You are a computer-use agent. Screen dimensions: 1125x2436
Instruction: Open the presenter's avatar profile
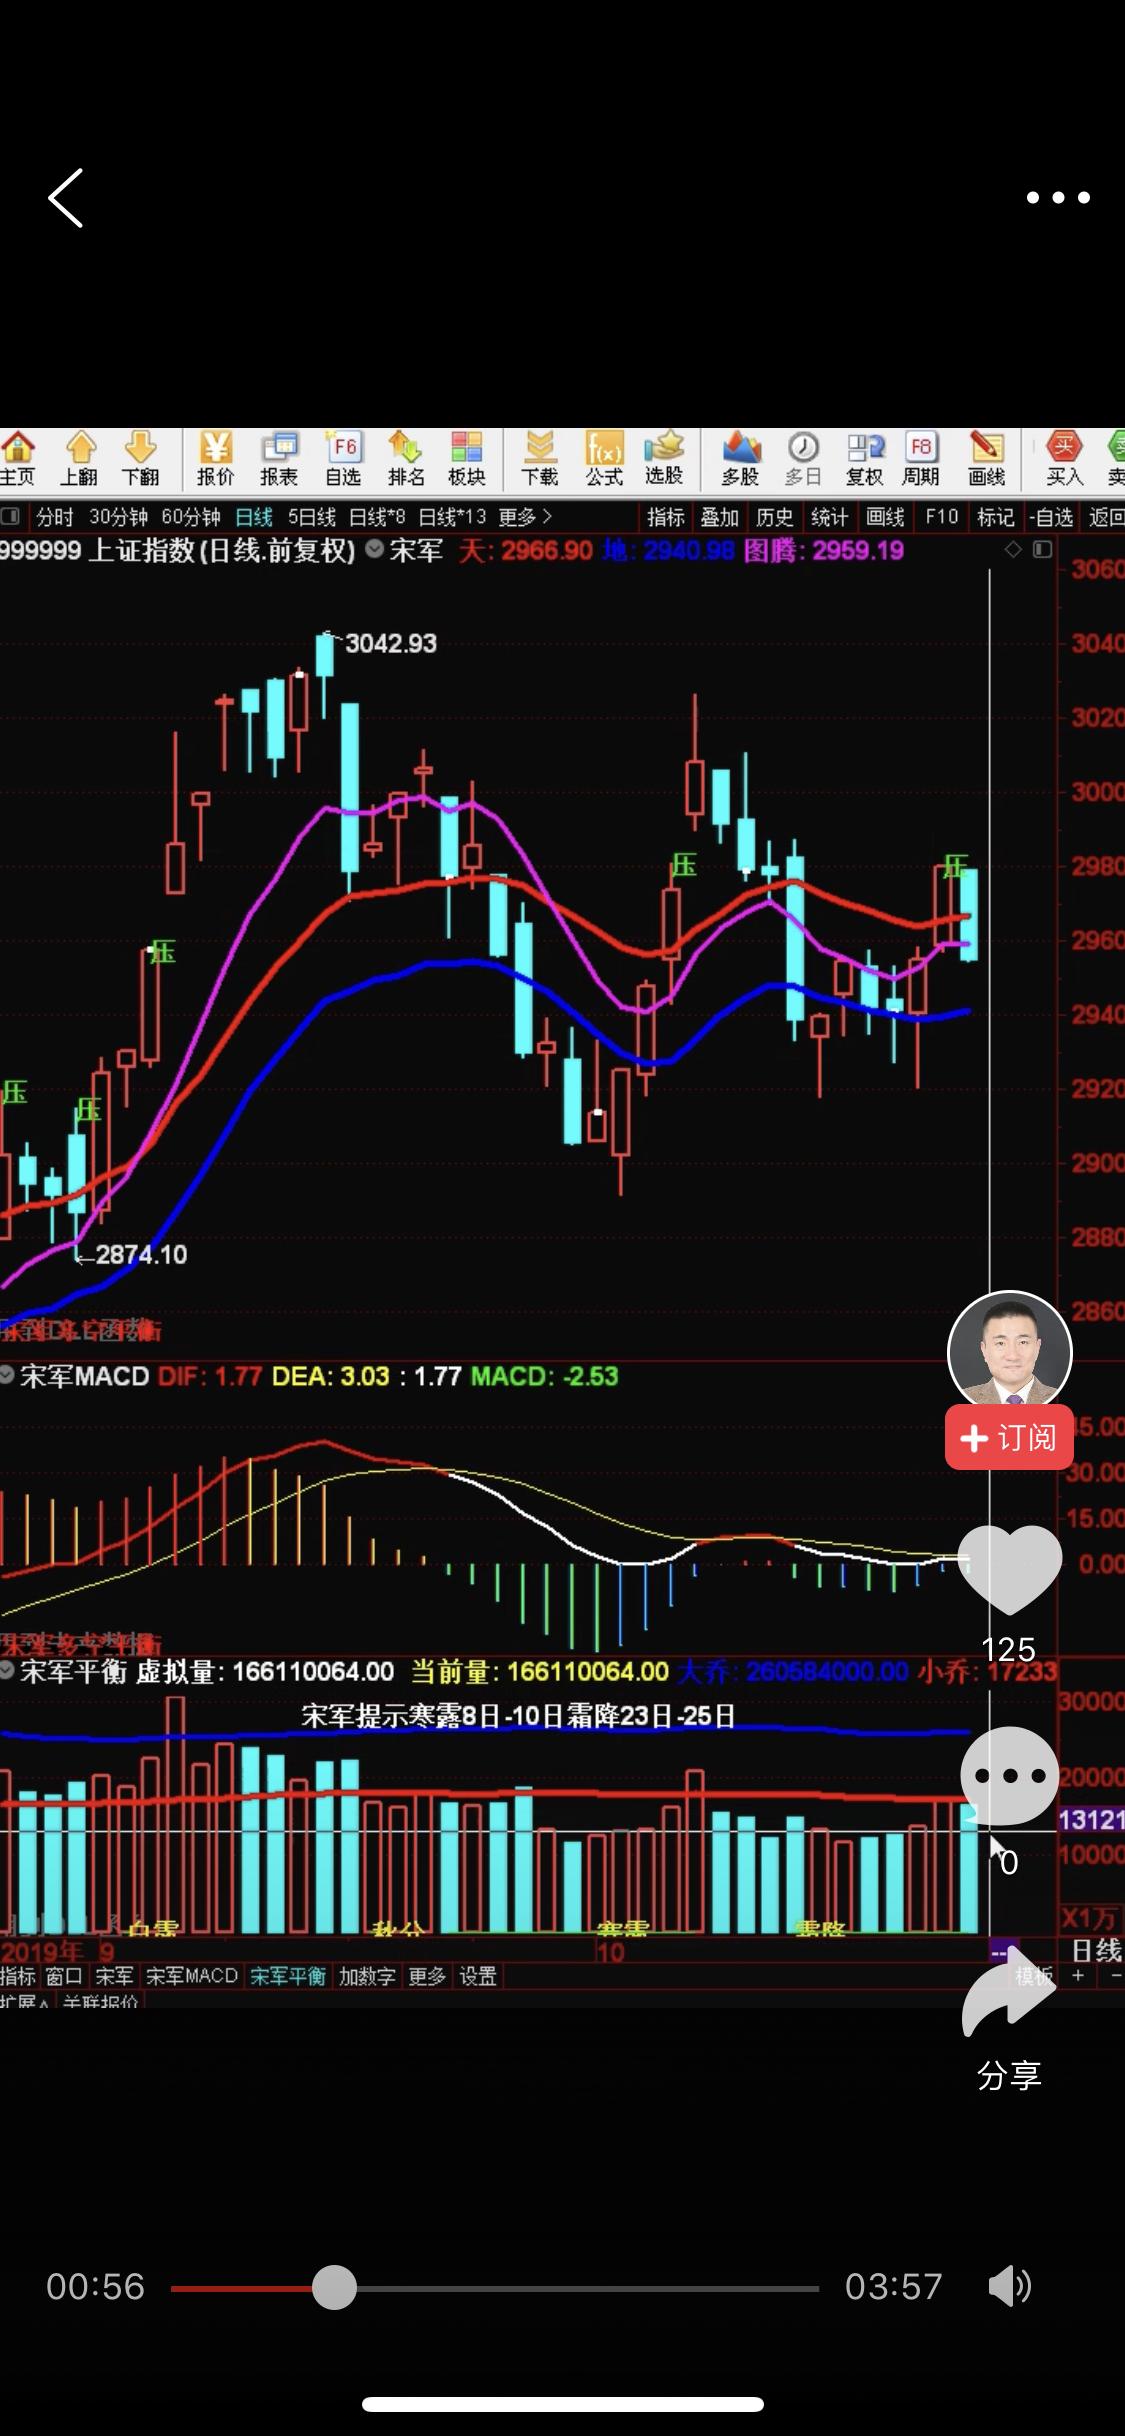click(1009, 1352)
